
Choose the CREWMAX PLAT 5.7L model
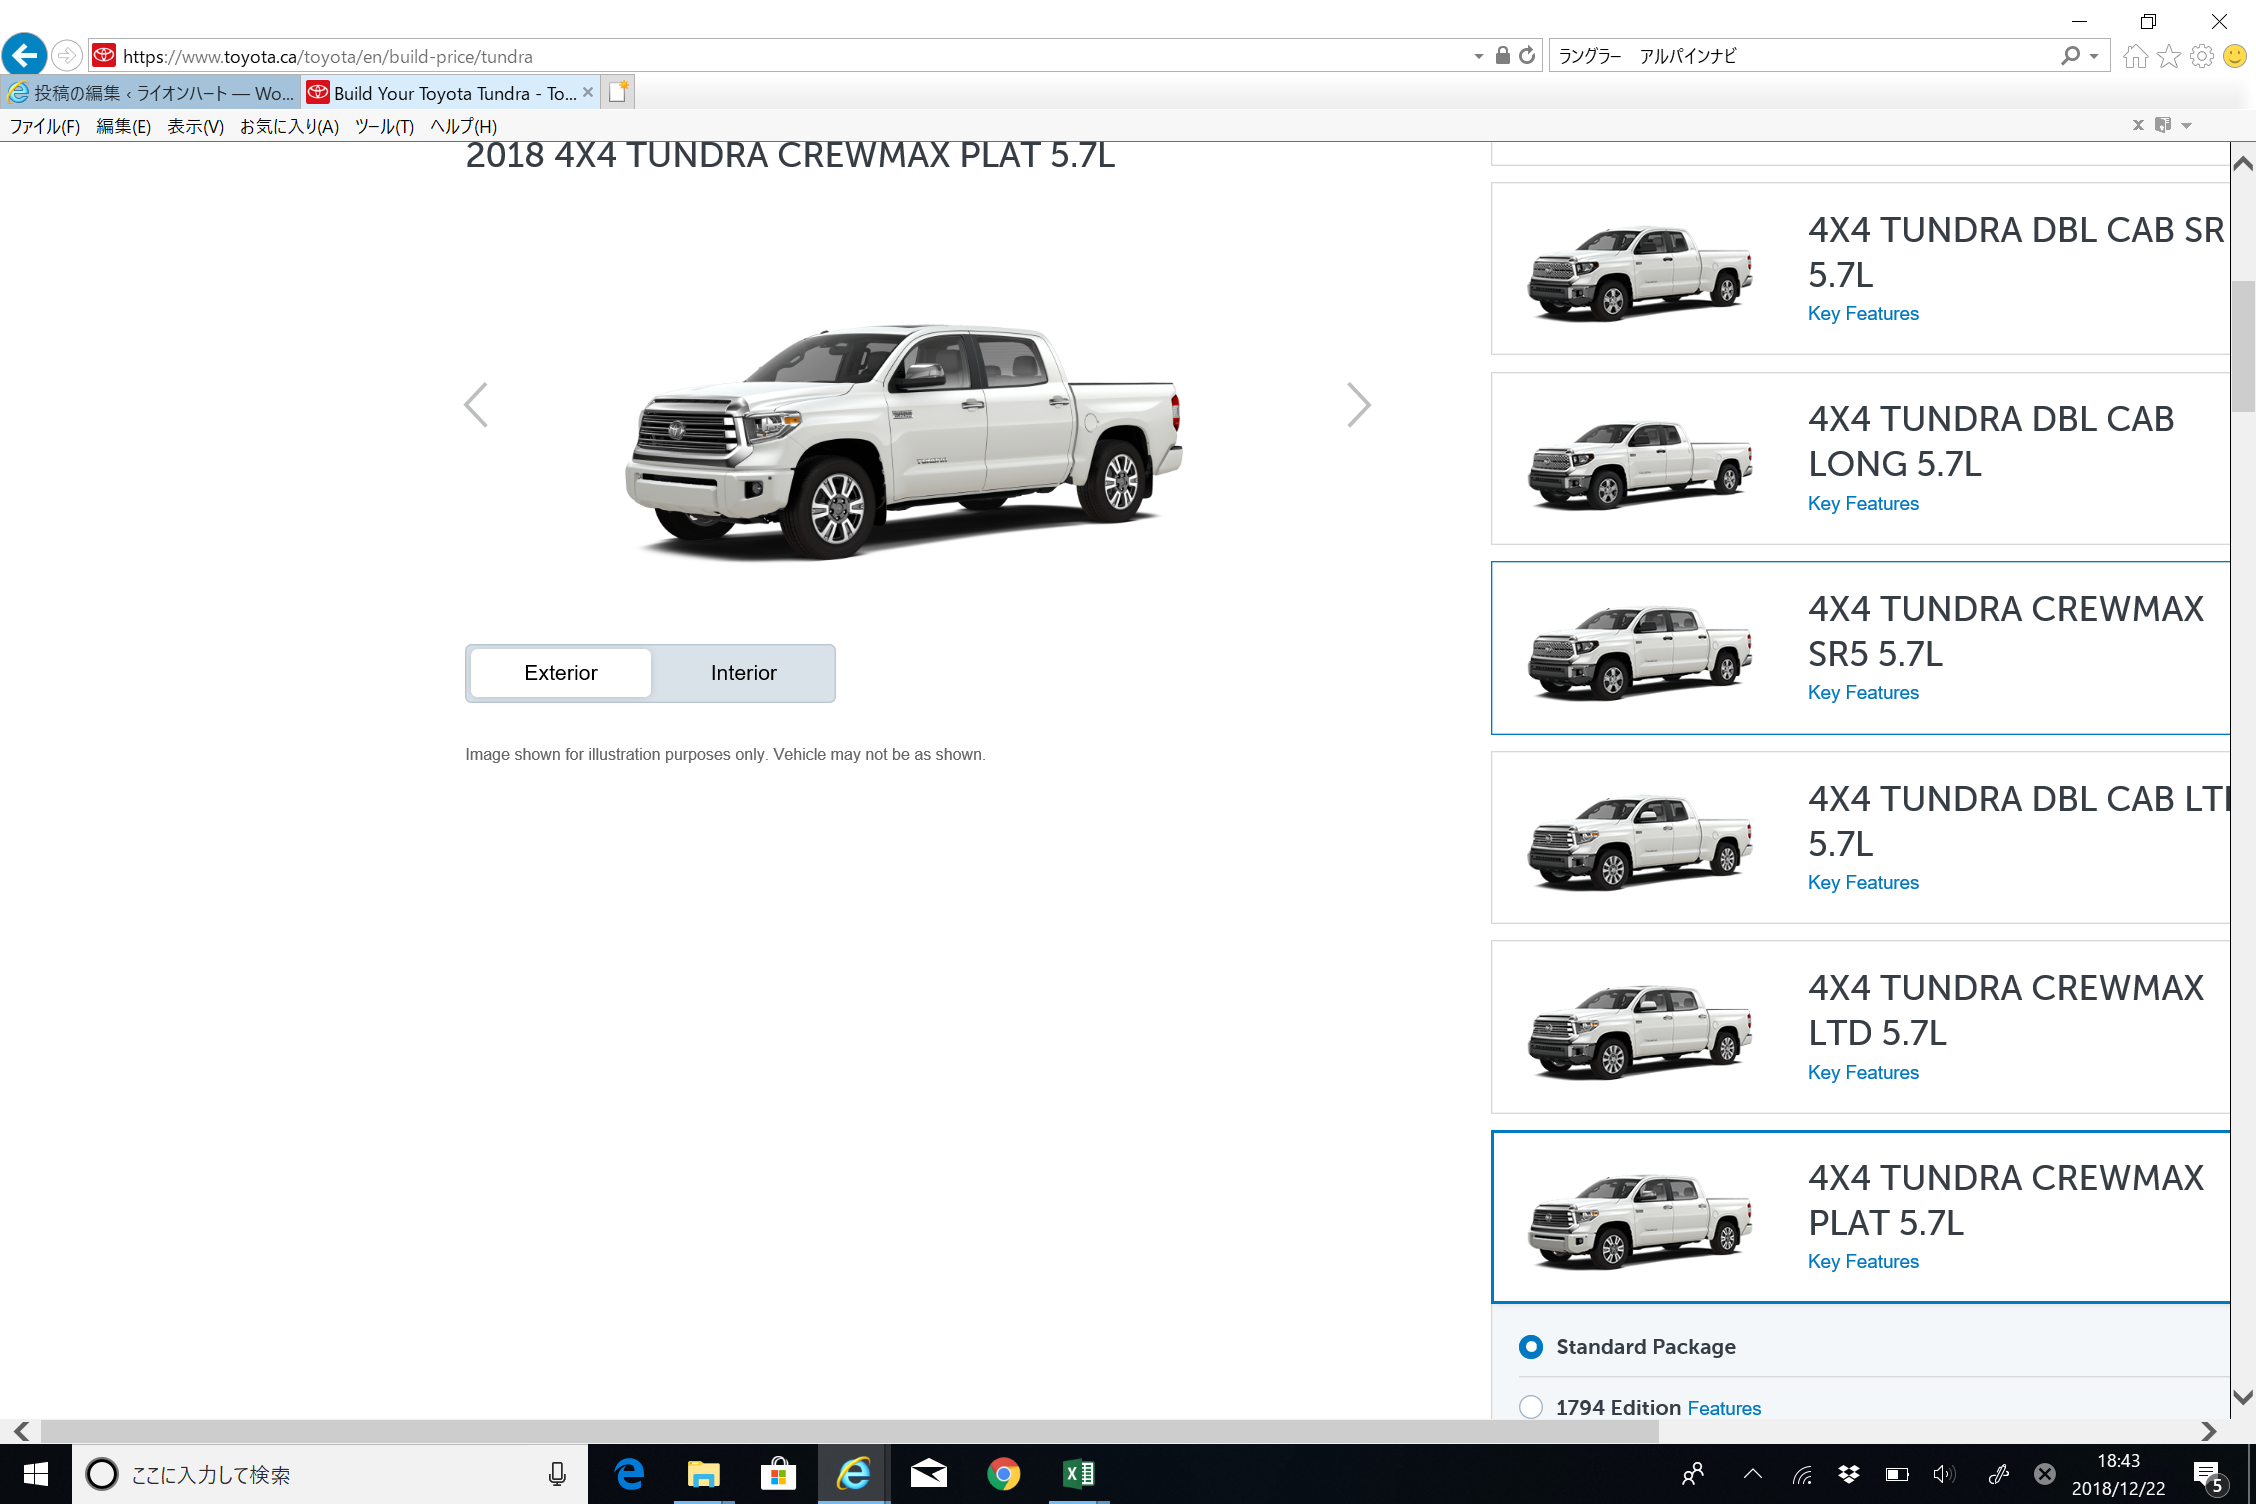tap(1860, 1217)
